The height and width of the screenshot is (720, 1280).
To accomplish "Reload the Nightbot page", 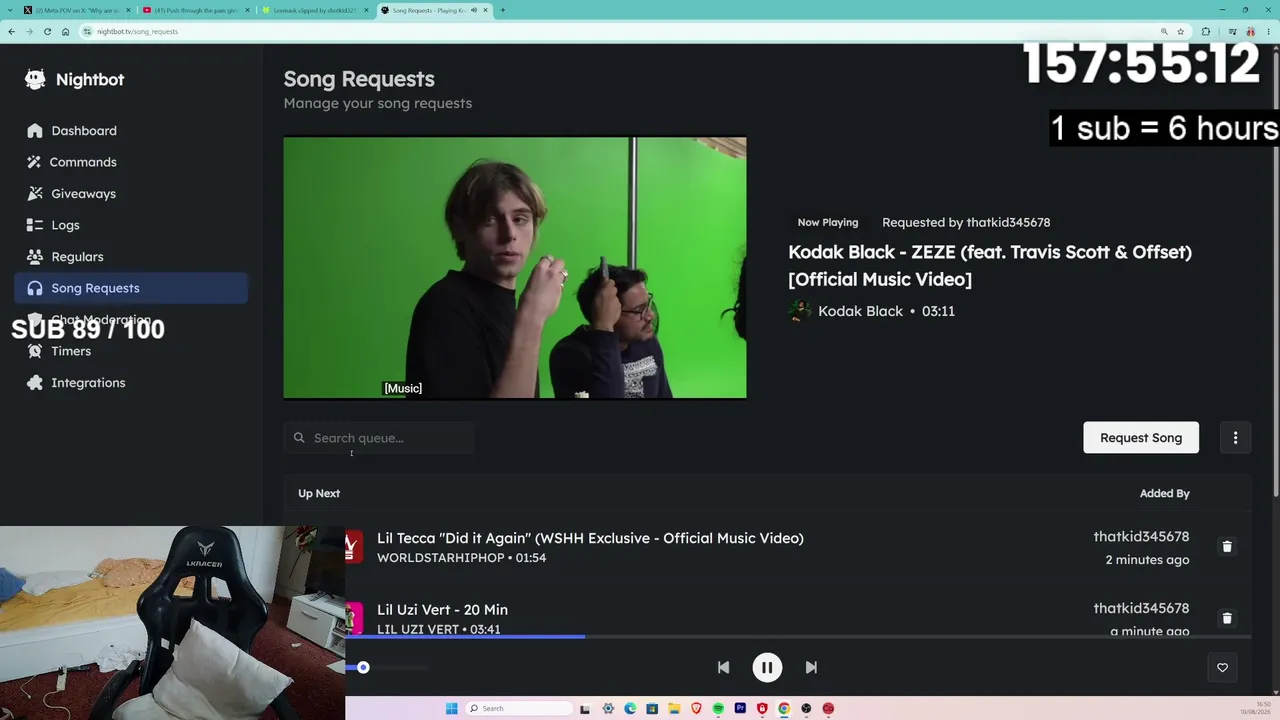I will (x=47, y=31).
